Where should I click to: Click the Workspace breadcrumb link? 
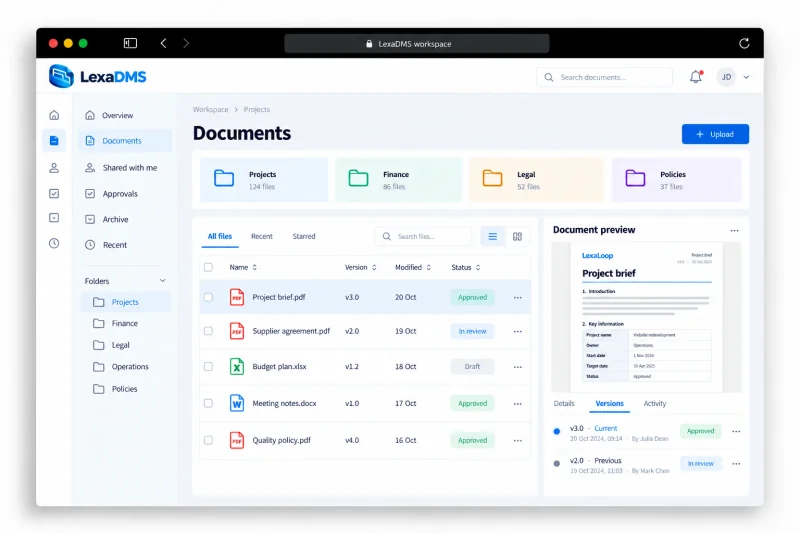(x=211, y=109)
